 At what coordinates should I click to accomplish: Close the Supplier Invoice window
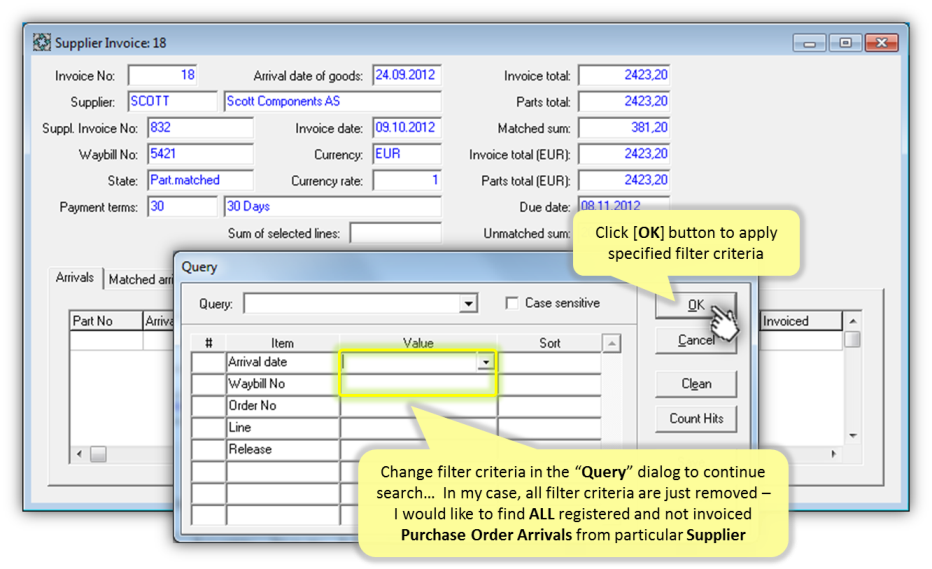(x=881, y=43)
